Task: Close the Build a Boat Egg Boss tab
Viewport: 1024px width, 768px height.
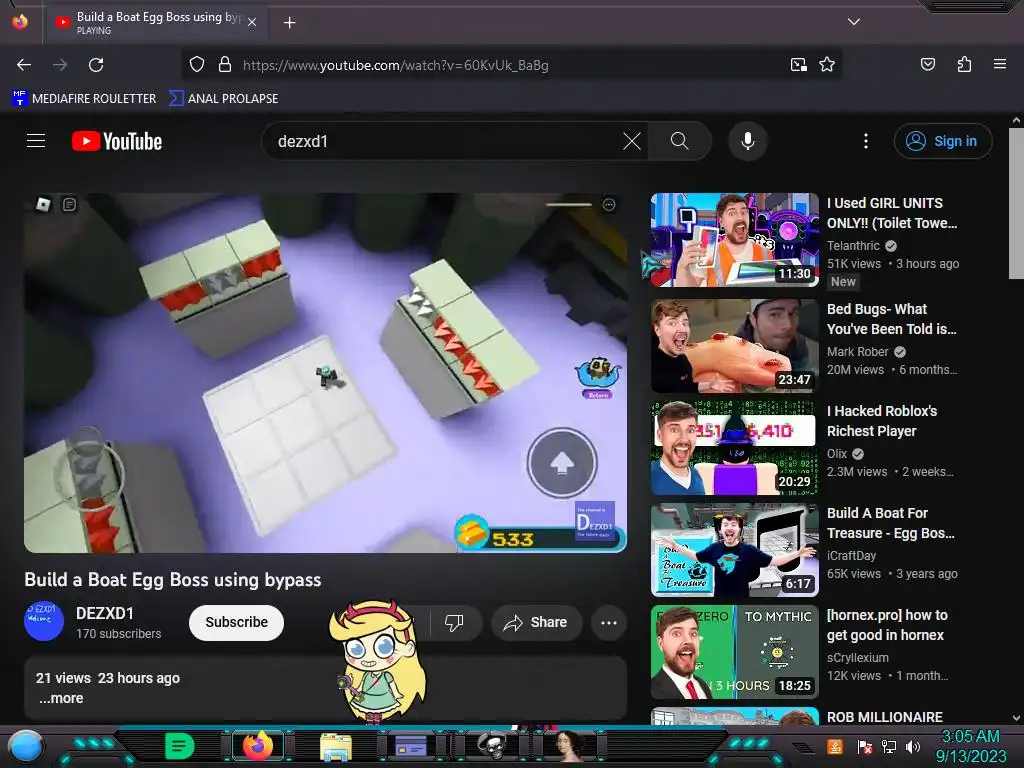Action: [x=252, y=22]
